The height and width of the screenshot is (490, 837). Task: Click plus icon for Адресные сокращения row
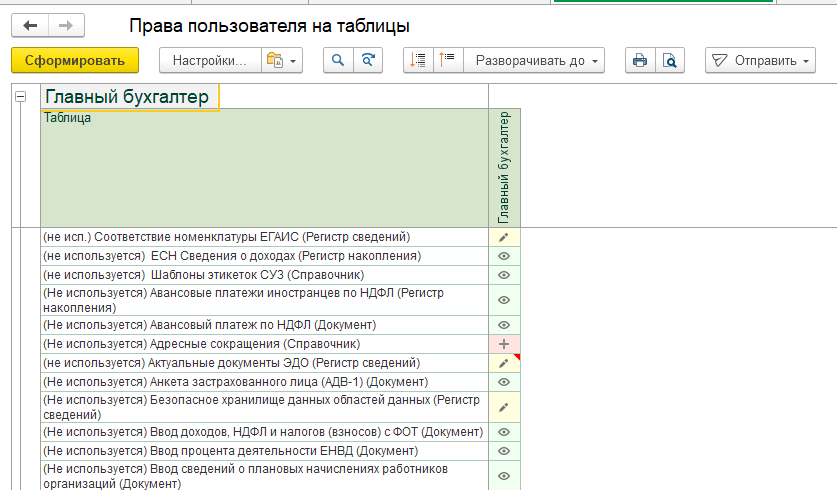click(x=504, y=344)
